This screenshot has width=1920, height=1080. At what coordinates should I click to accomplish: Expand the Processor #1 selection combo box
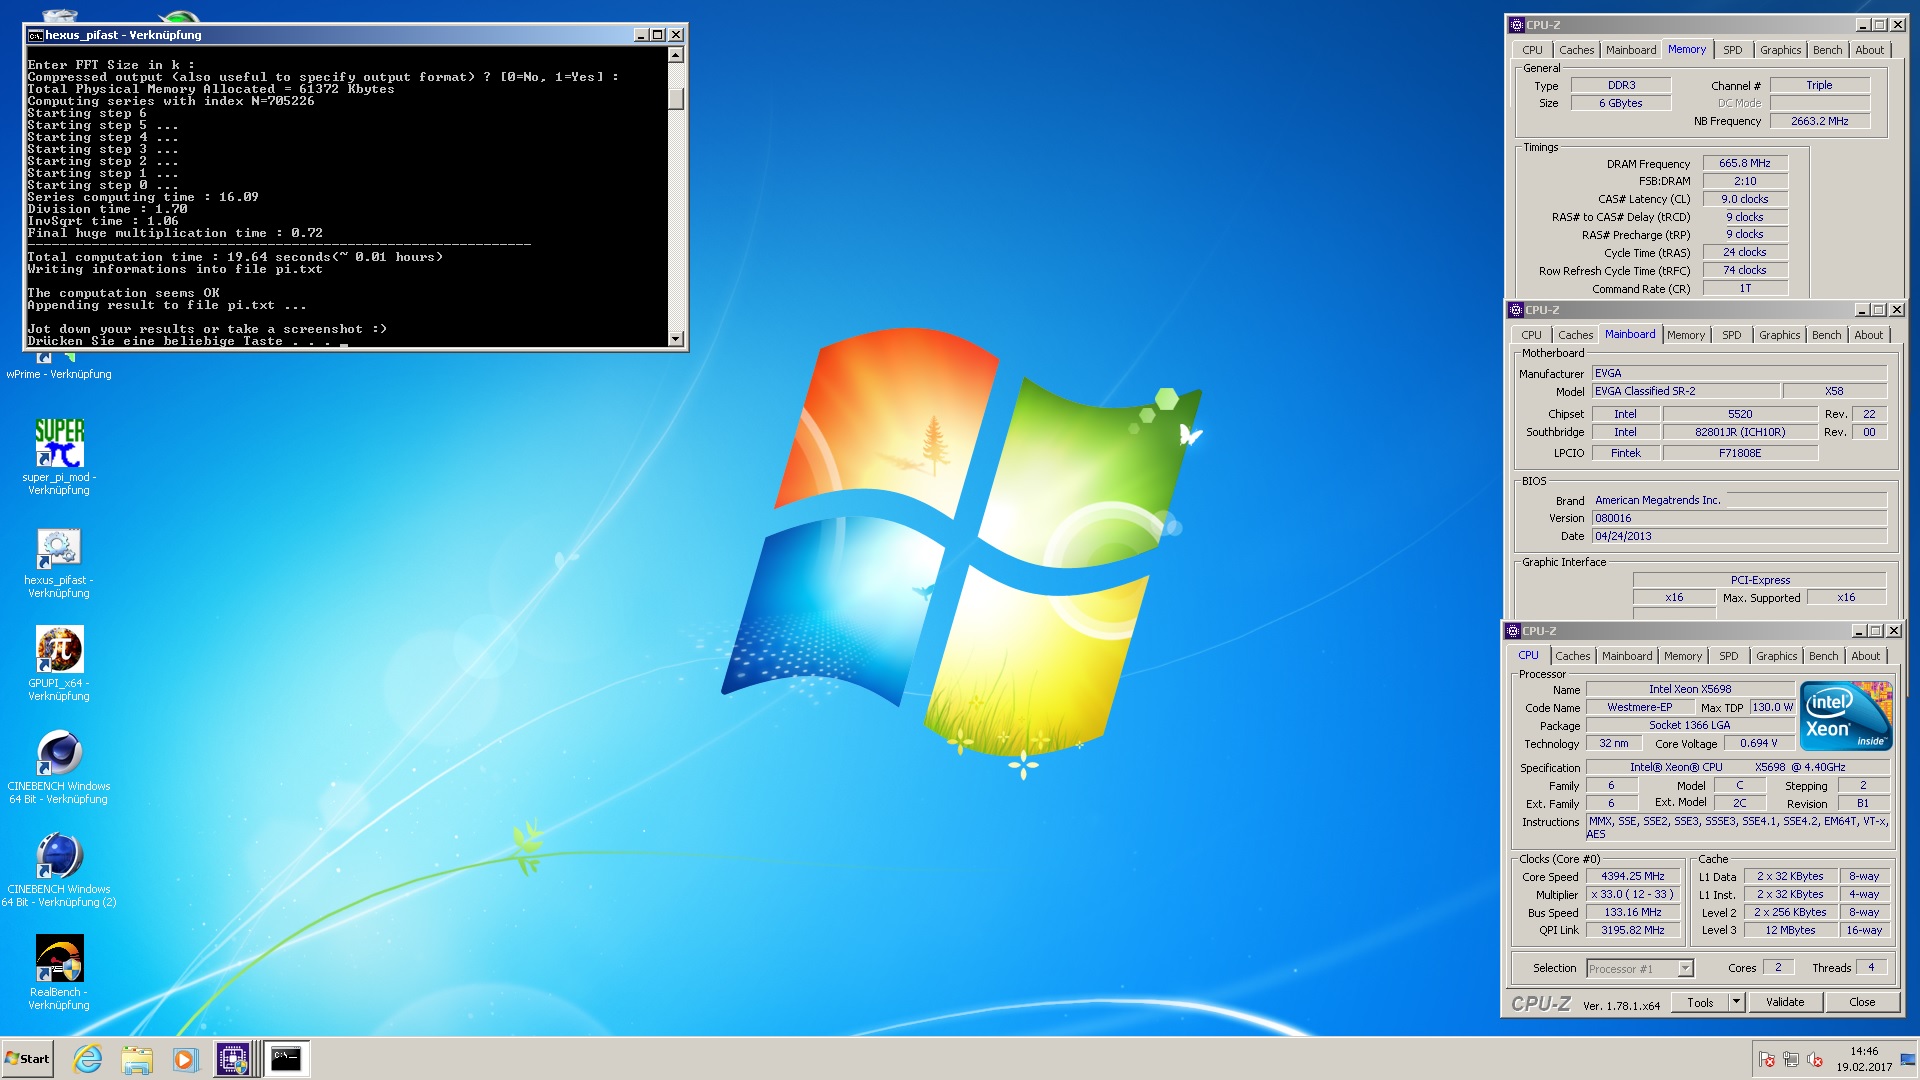(1685, 968)
